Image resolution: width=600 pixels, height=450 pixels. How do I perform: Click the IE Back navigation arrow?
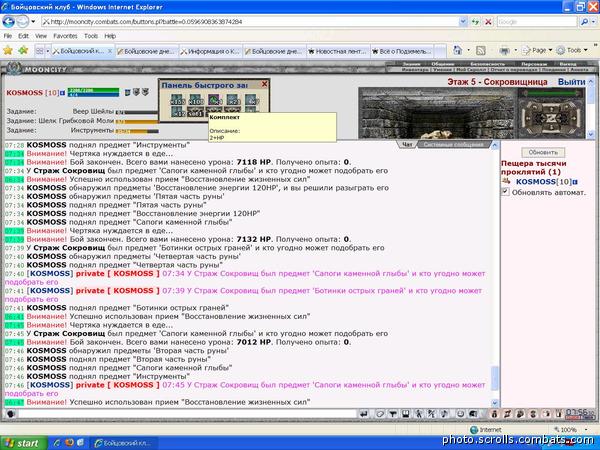click(8, 21)
